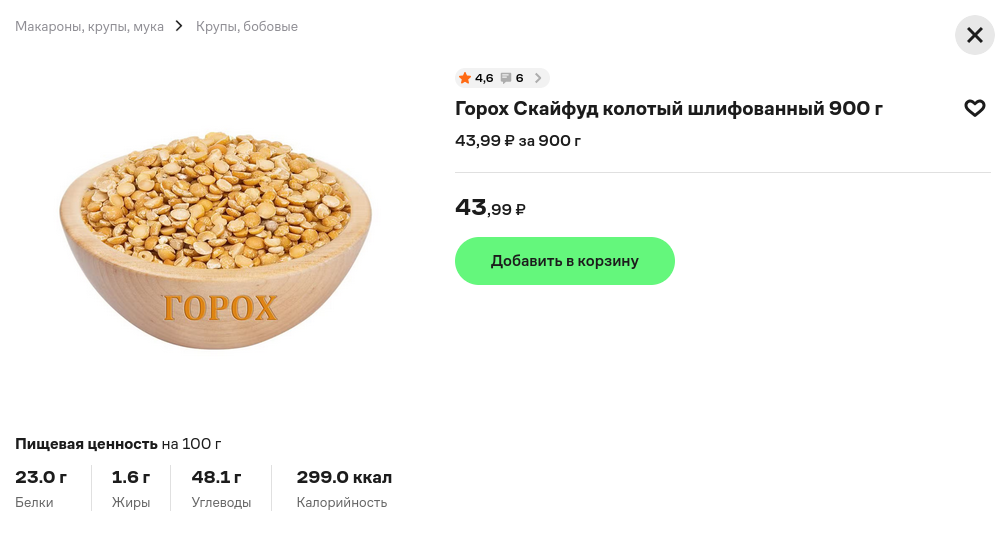Click the 'Добавить в корзину' button
The image size is (999, 534).
pyautogui.click(x=564, y=261)
